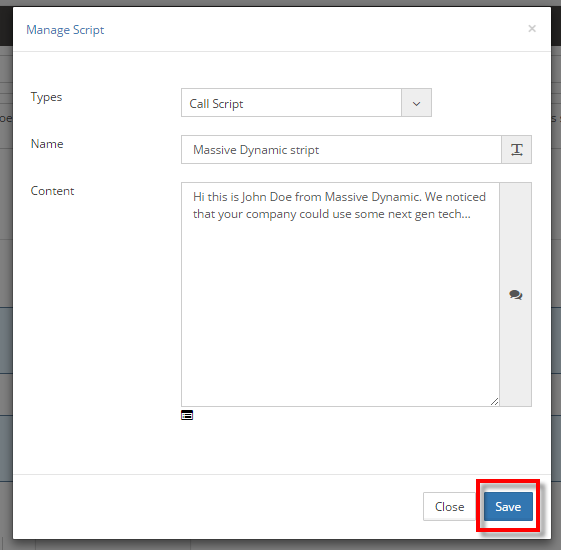Focus the Name field with Massive Dynamic stript
561x550 pixels.
click(x=341, y=150)
